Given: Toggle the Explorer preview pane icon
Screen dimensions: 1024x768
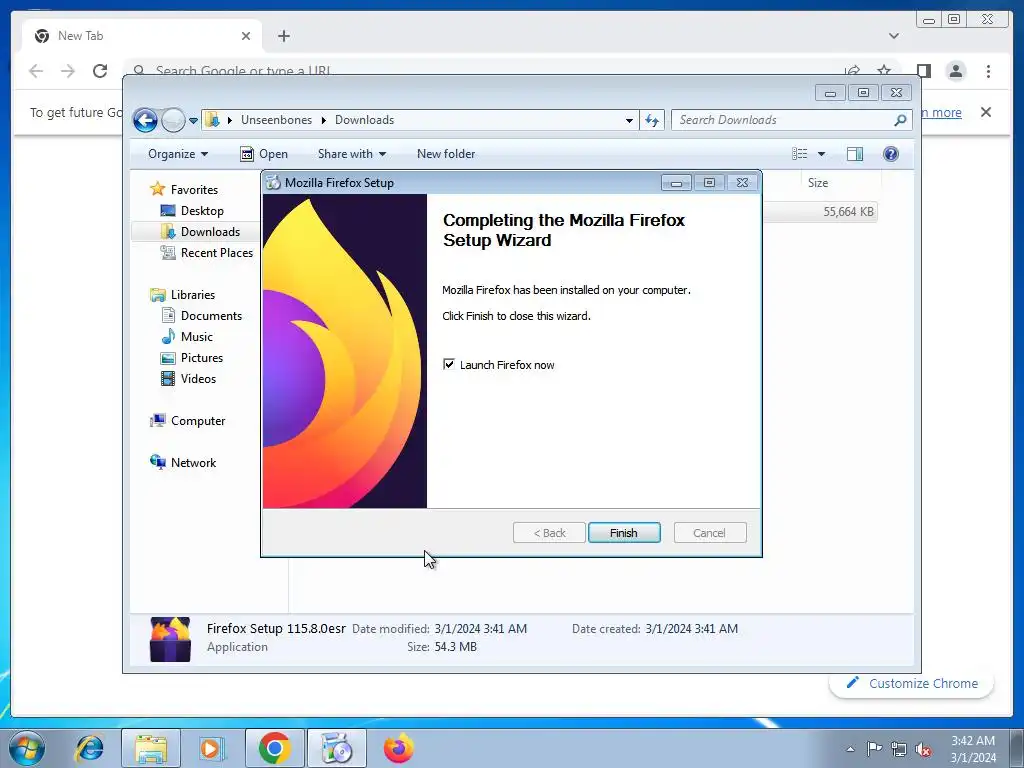Looking at the screenshot, I should click(x=855, y=154).
